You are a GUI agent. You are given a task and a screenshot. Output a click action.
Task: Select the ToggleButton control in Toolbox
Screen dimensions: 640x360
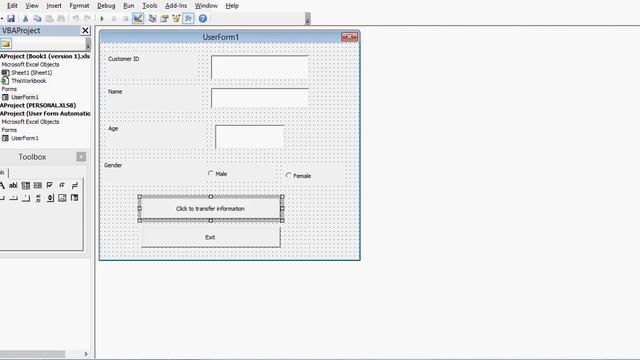tap(74, 185)
